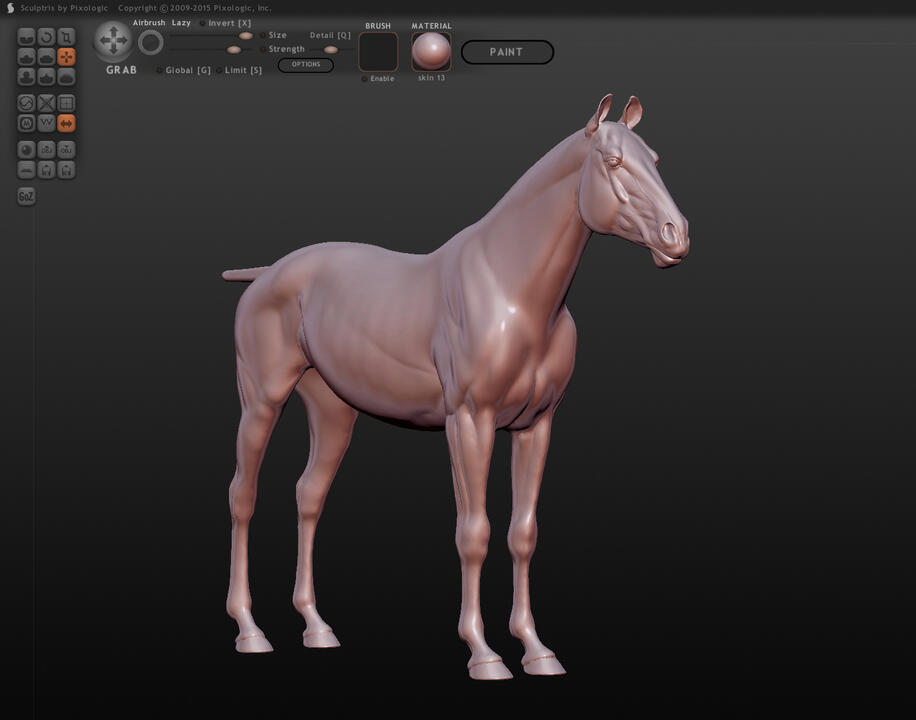Image resolution: width=916 pixels, height=720 pixels.
Task: Click the Subdivide All grid icon
Action: click(66, 103)
